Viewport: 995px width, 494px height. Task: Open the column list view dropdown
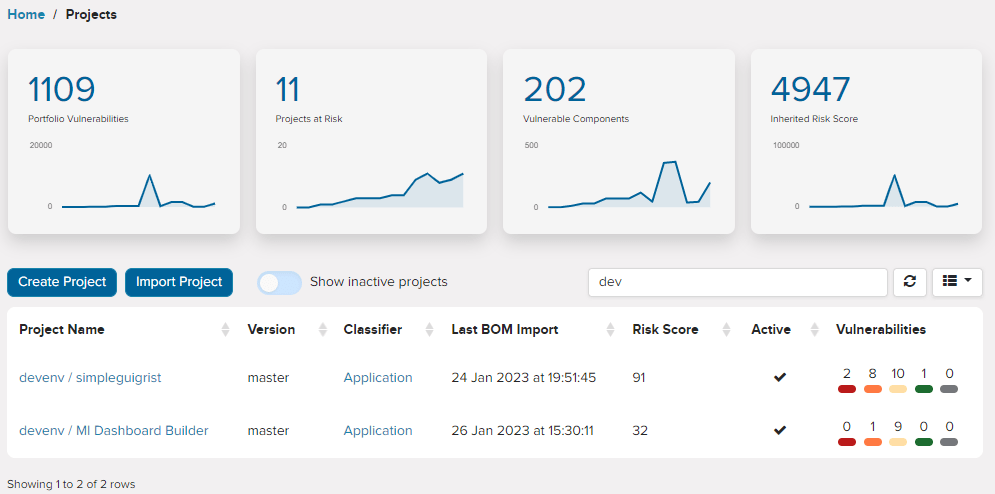tap(957, 282)
